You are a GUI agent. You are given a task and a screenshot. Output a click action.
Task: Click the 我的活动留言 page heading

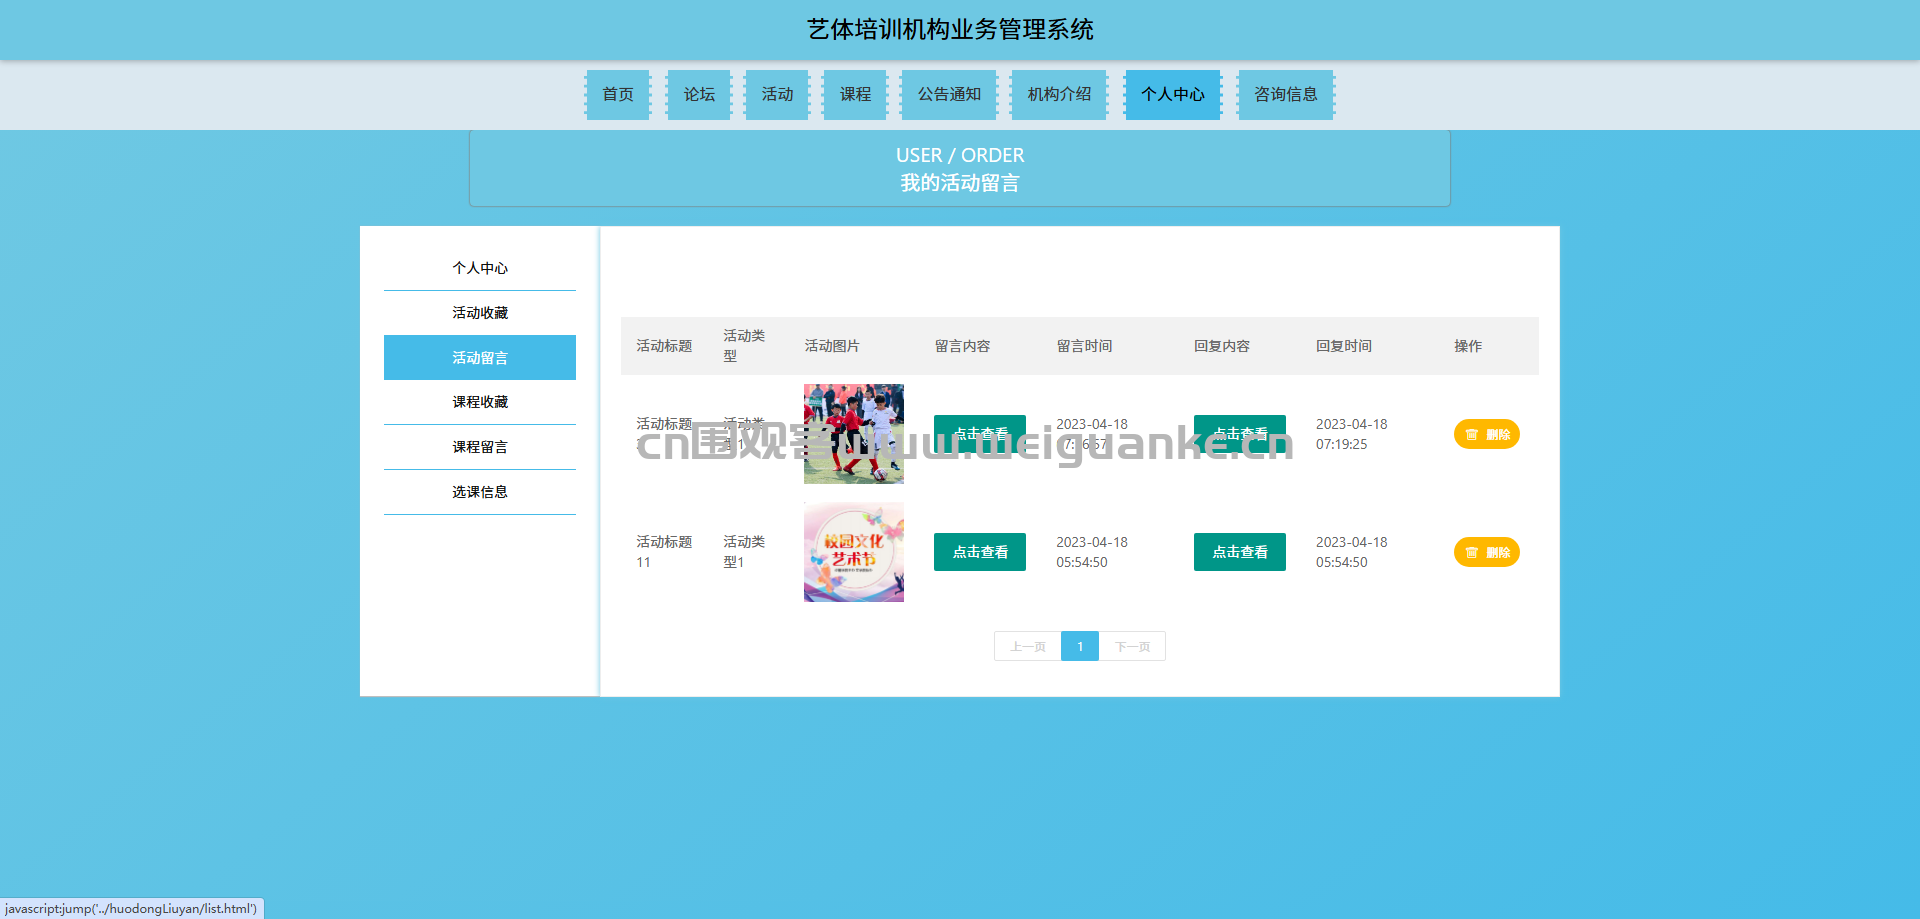click(x=960, y=183)
